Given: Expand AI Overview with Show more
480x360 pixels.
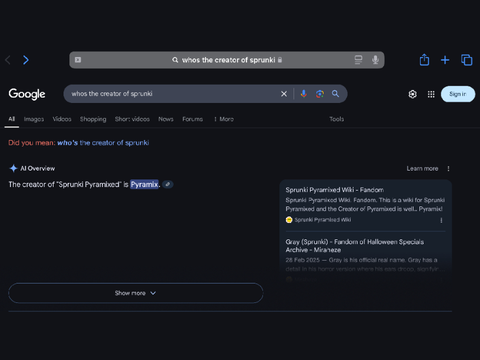Looking at the screenshot, I should click(x=136, y=293).
